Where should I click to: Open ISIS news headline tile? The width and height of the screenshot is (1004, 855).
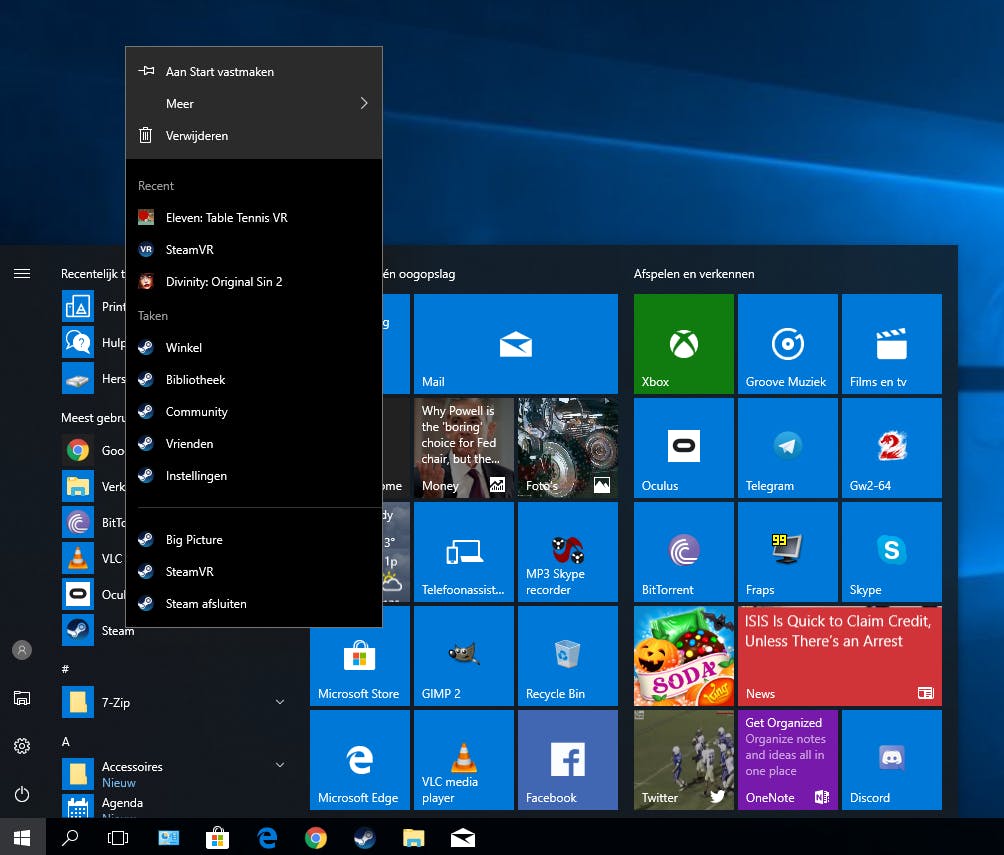(x=840, y=656)
